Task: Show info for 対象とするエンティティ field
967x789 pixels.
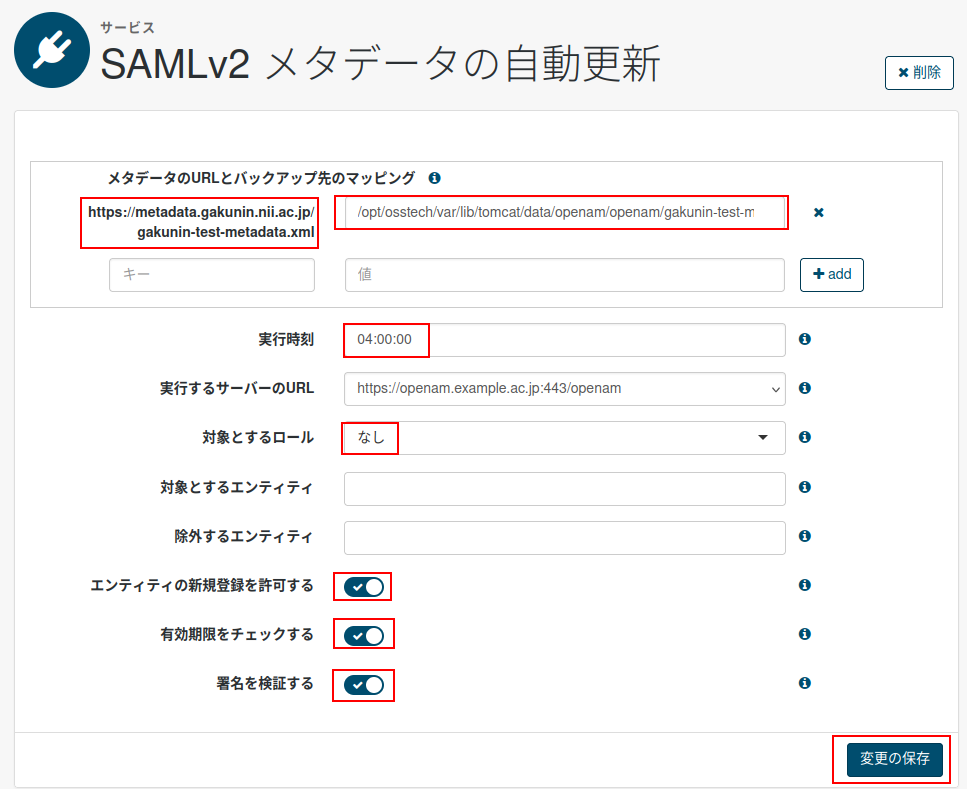Action: click(x=804, y=488)
